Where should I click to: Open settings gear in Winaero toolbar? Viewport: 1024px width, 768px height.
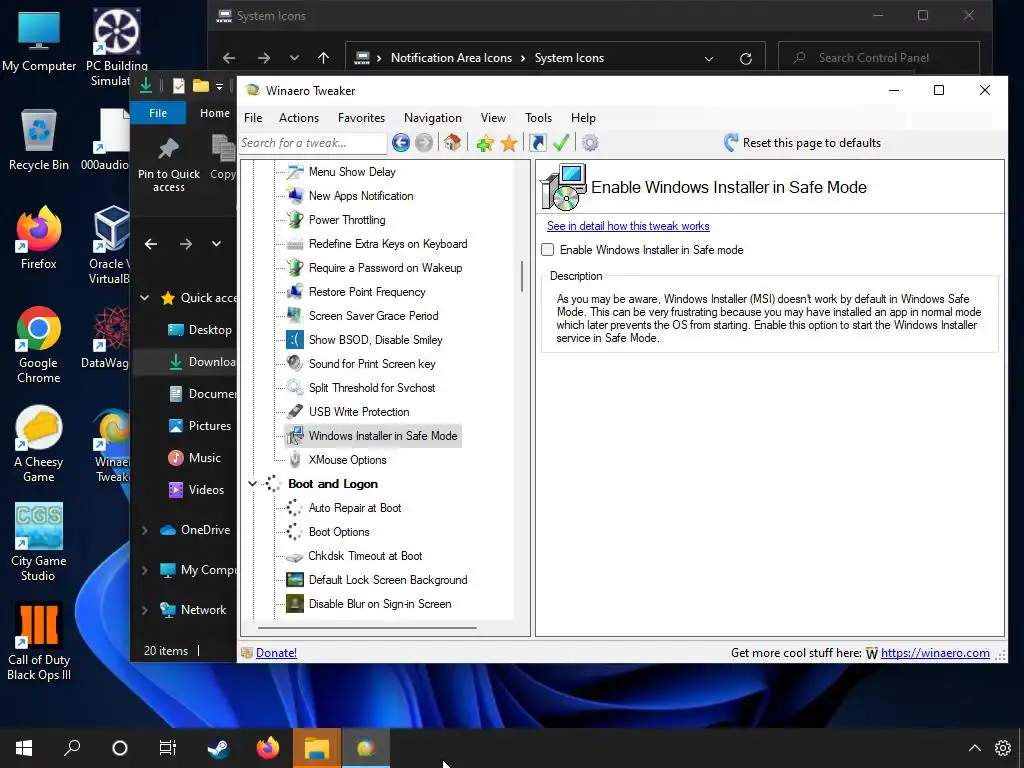[590, 142]
